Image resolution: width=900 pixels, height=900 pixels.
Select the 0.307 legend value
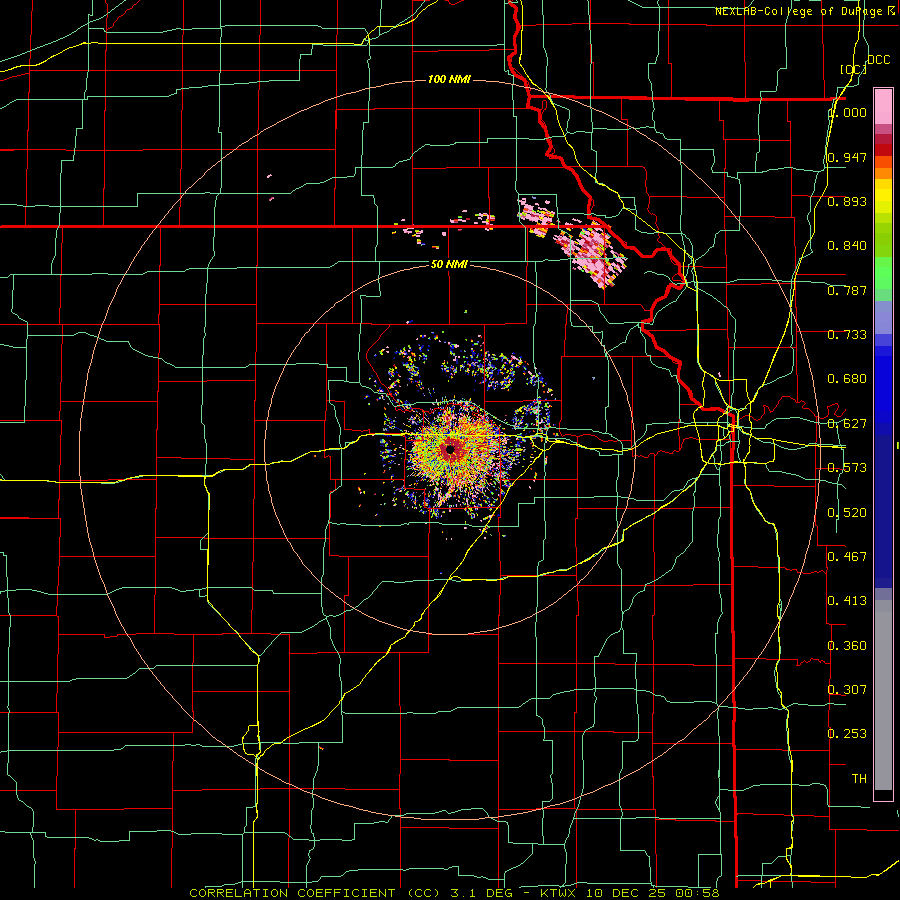pos(847,690)
